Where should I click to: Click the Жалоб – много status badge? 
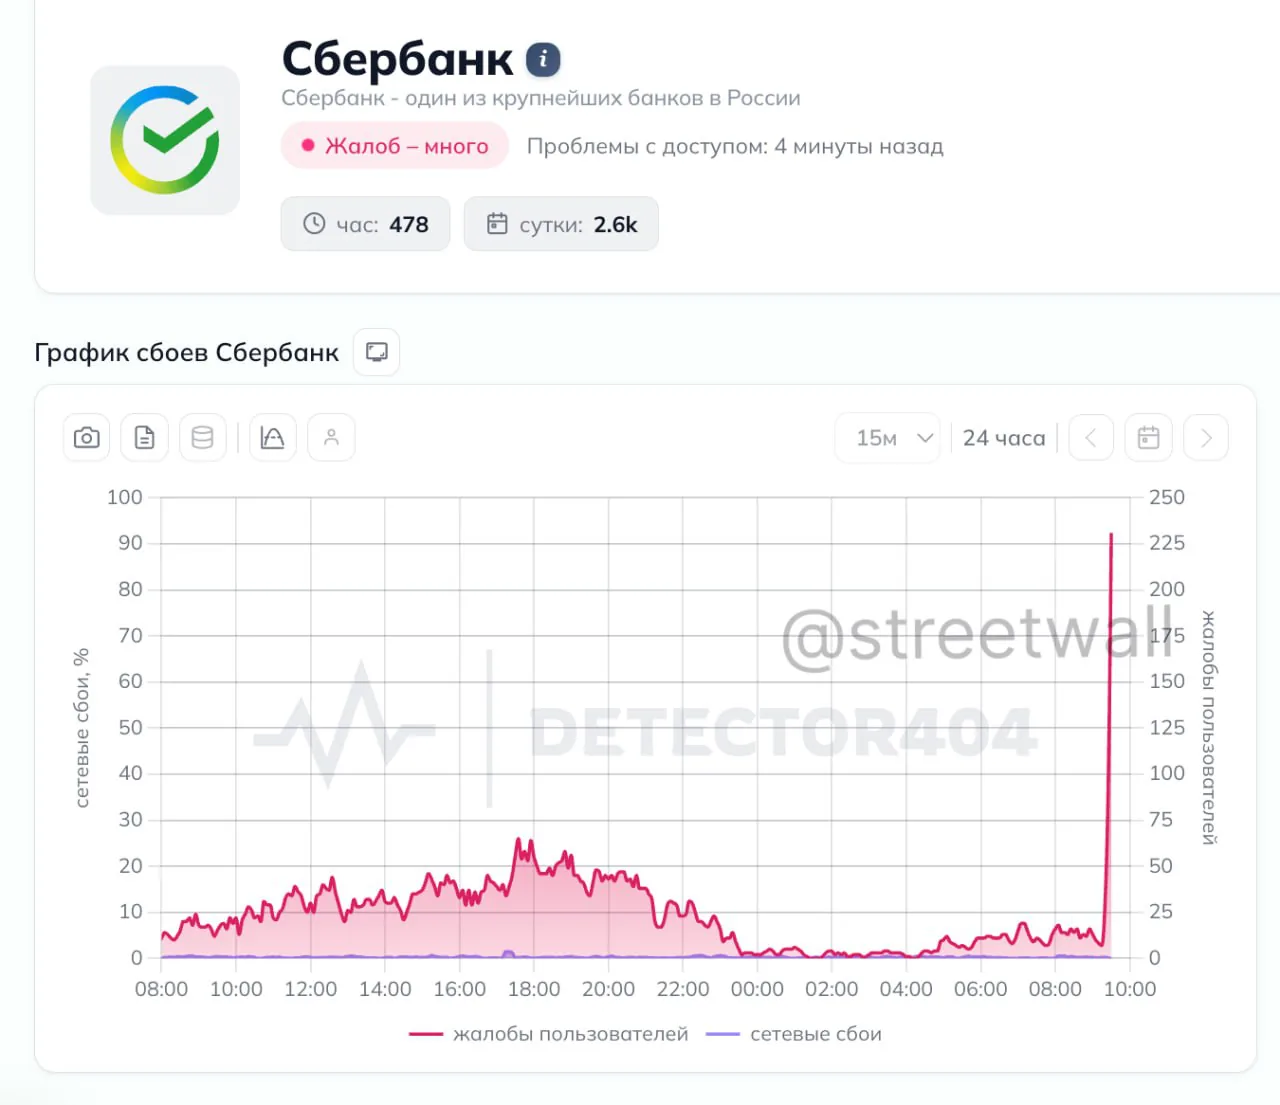pyautogui.click(x=394, y=145)
